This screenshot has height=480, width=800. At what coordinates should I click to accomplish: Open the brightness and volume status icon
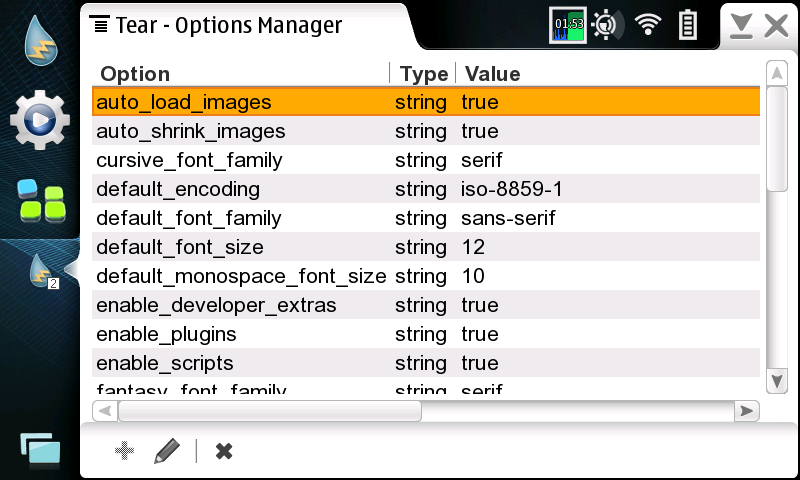click(607, 24)
